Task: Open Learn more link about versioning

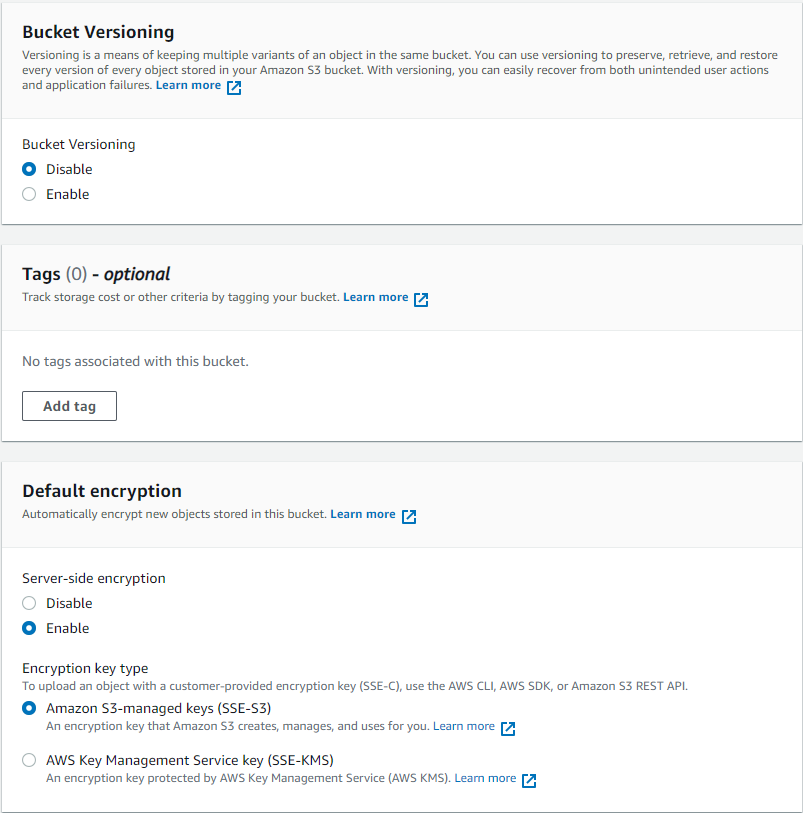Action: pyautogui.click(x=190, y=85)
